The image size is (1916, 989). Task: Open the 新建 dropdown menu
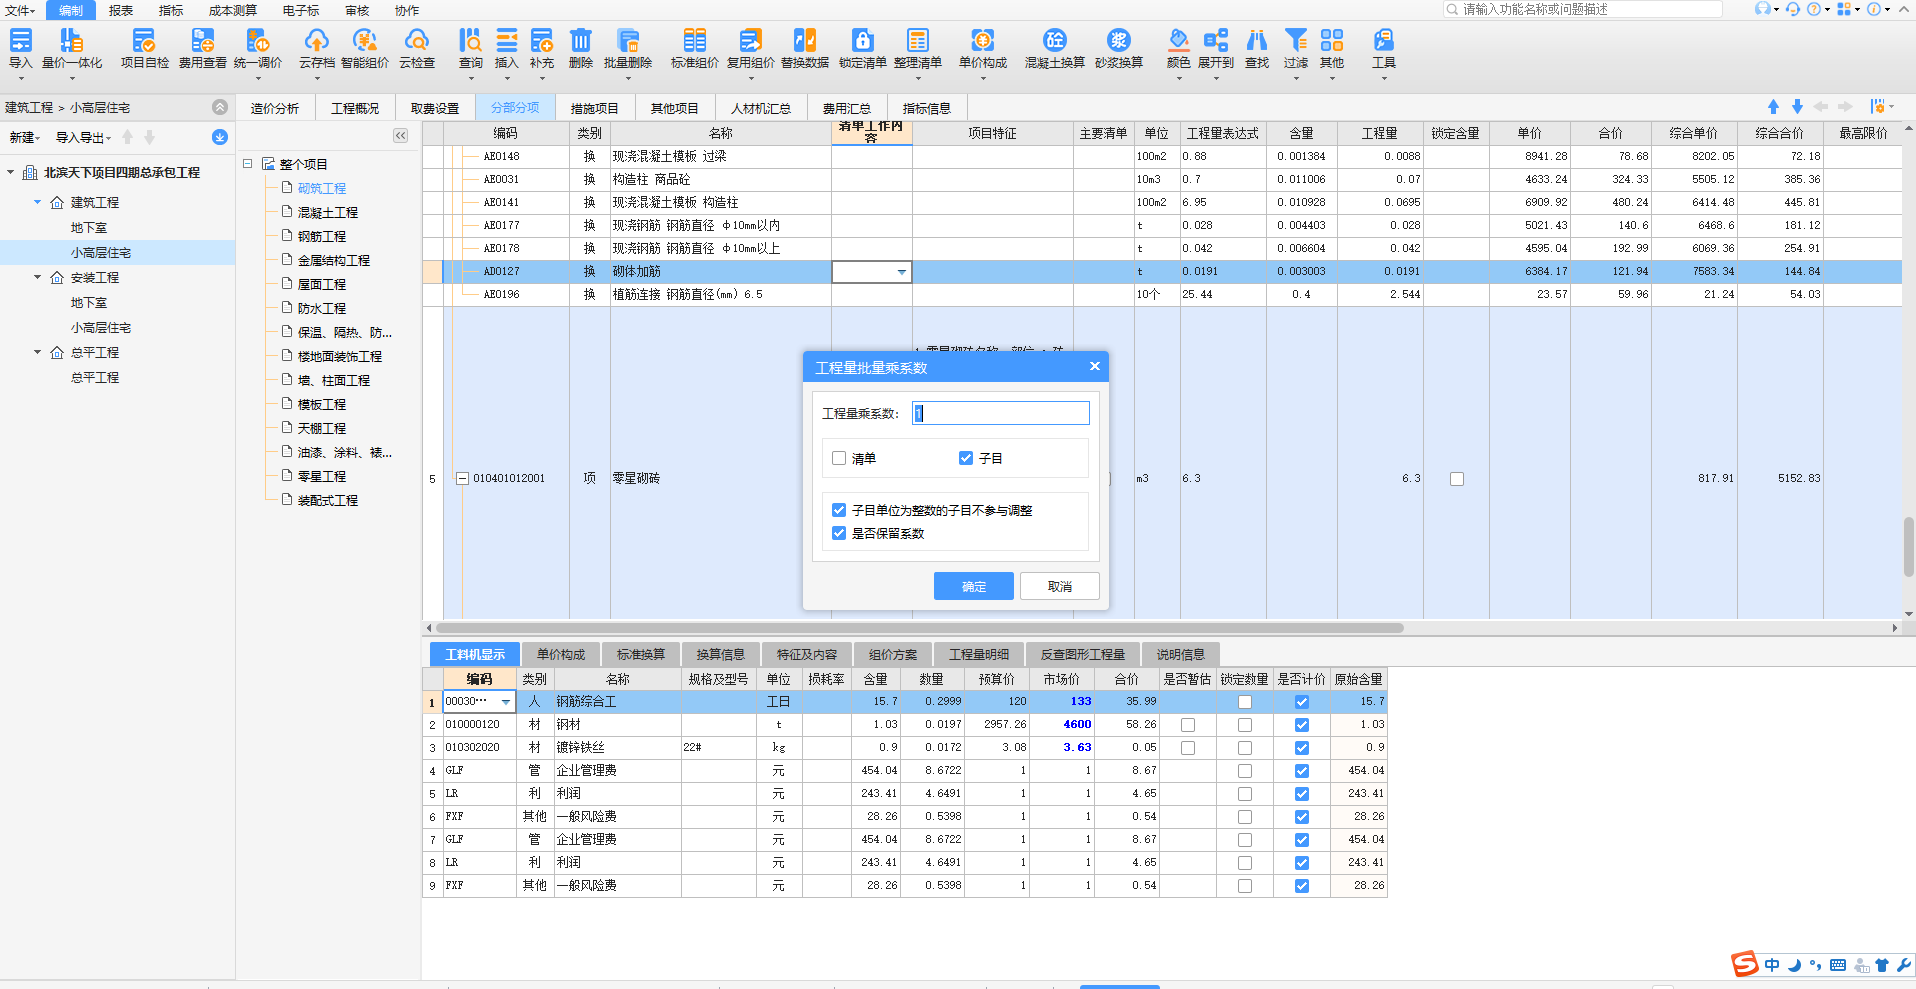click(24, 138)
